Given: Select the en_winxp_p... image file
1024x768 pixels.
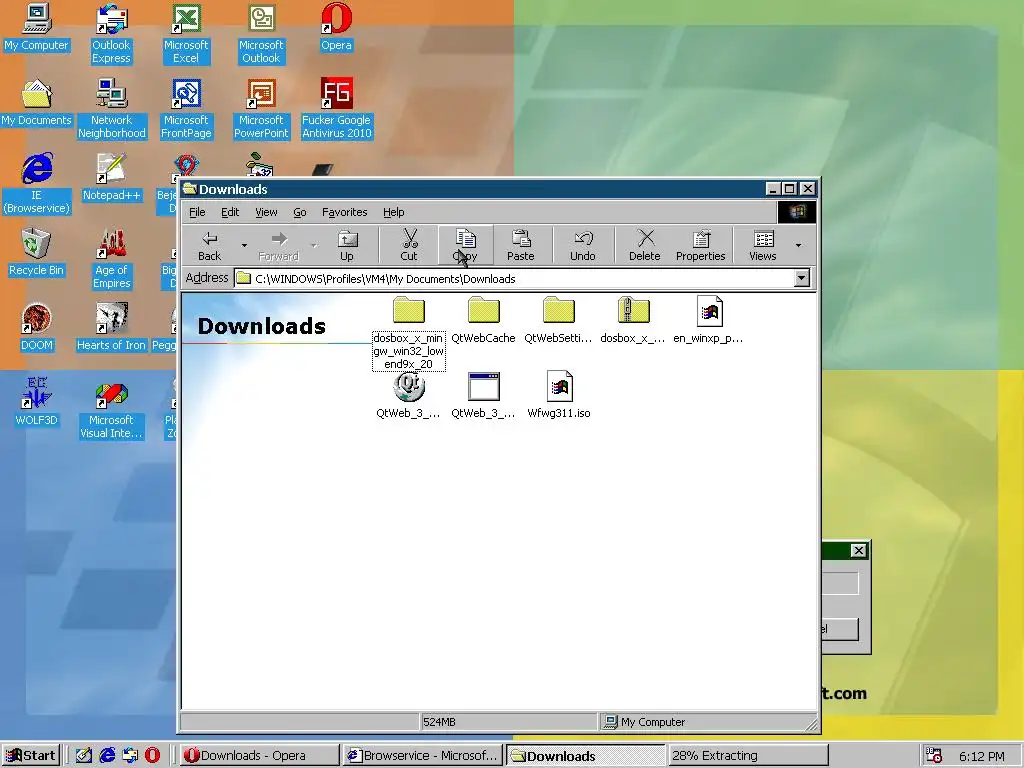Looking at the screenshot, I should pyautogui.click(x=709, y=321).
